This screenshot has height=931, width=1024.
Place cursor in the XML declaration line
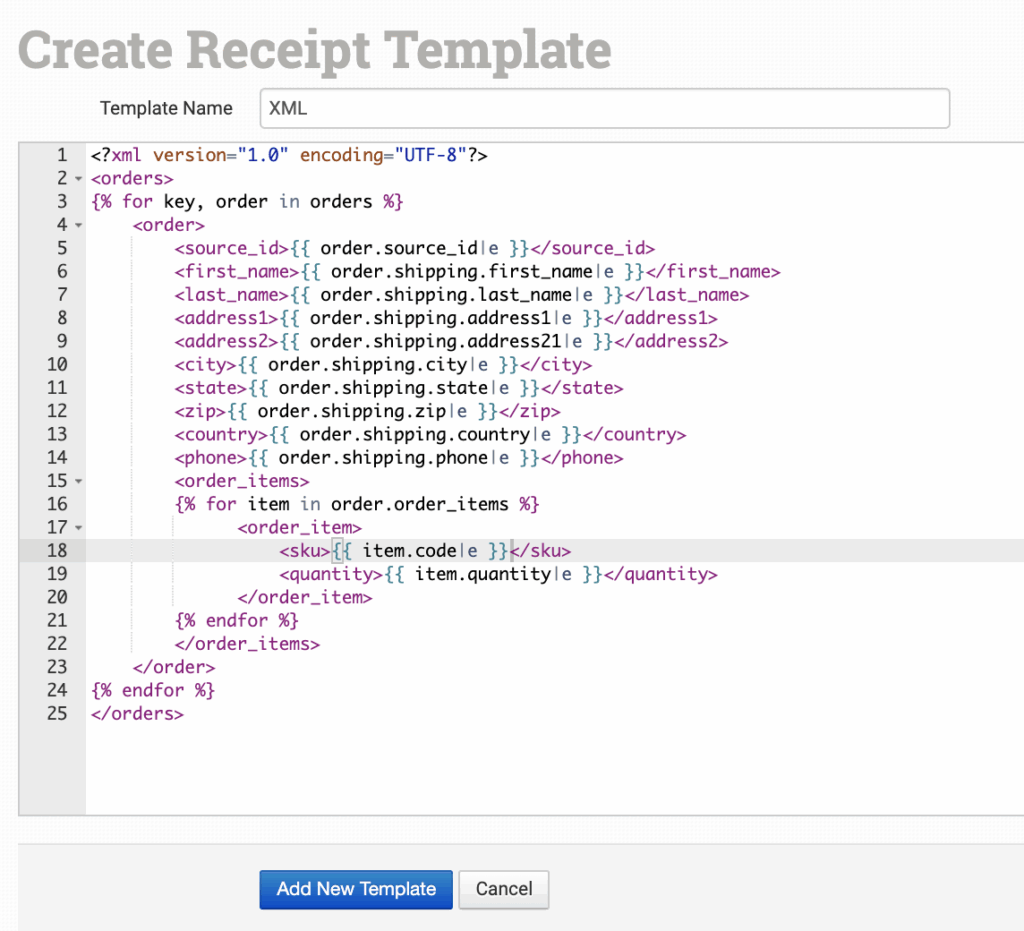coord(288,155)
